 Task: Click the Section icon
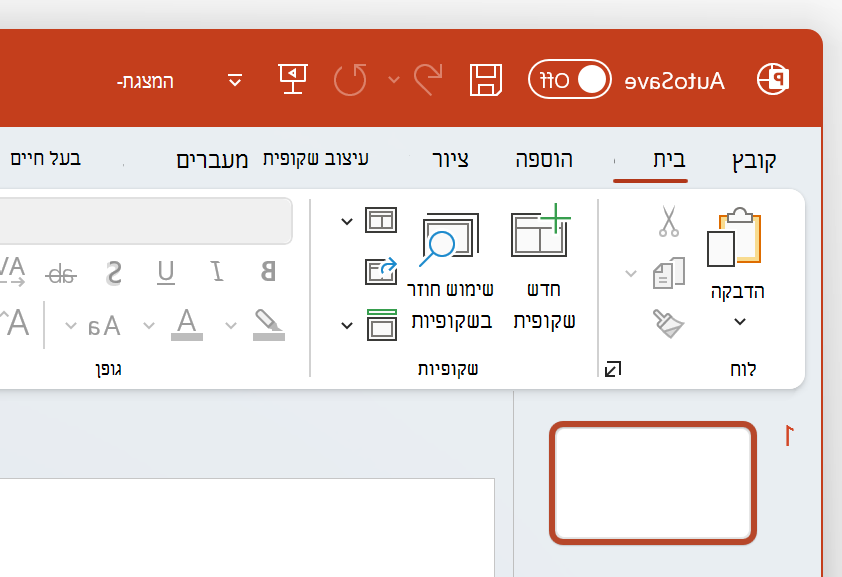click(x=382, y=325)
